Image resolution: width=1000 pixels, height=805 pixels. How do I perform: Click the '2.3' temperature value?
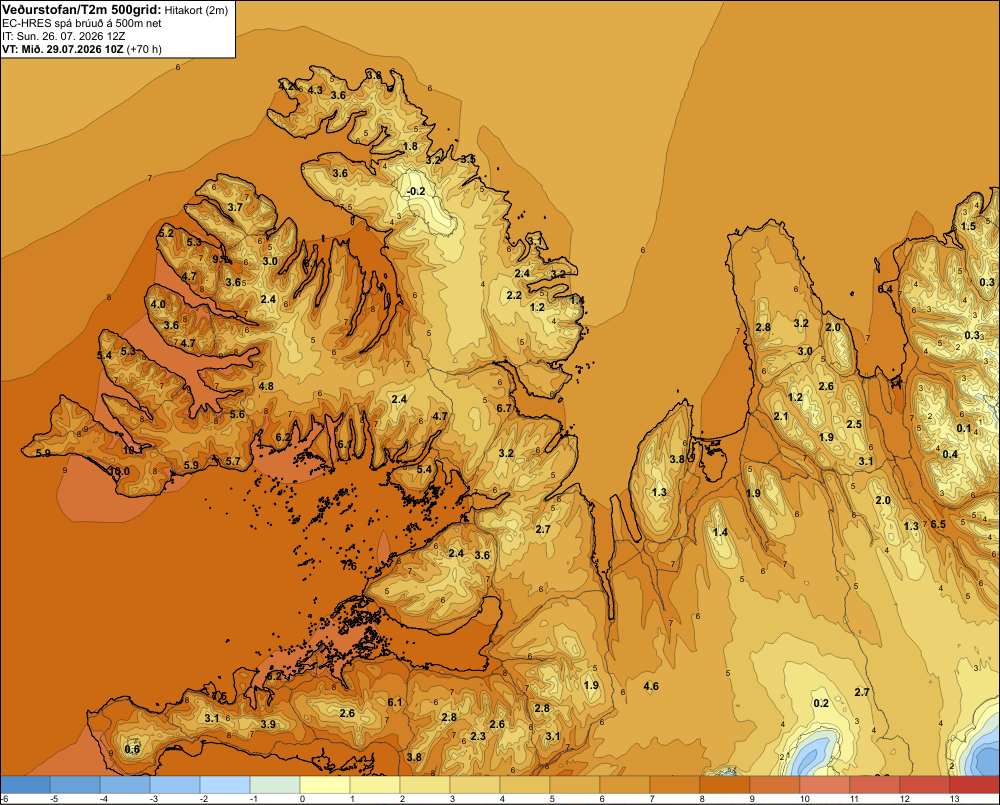[478, 736]
